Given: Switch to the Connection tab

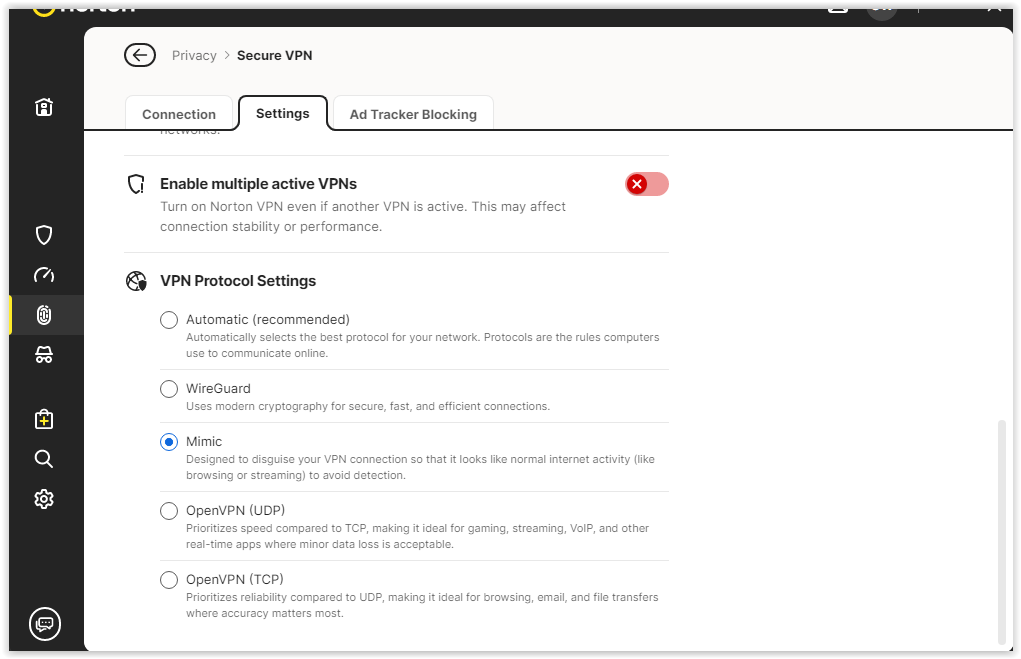Looking at the screenshot, I should (x=179, y=114).
